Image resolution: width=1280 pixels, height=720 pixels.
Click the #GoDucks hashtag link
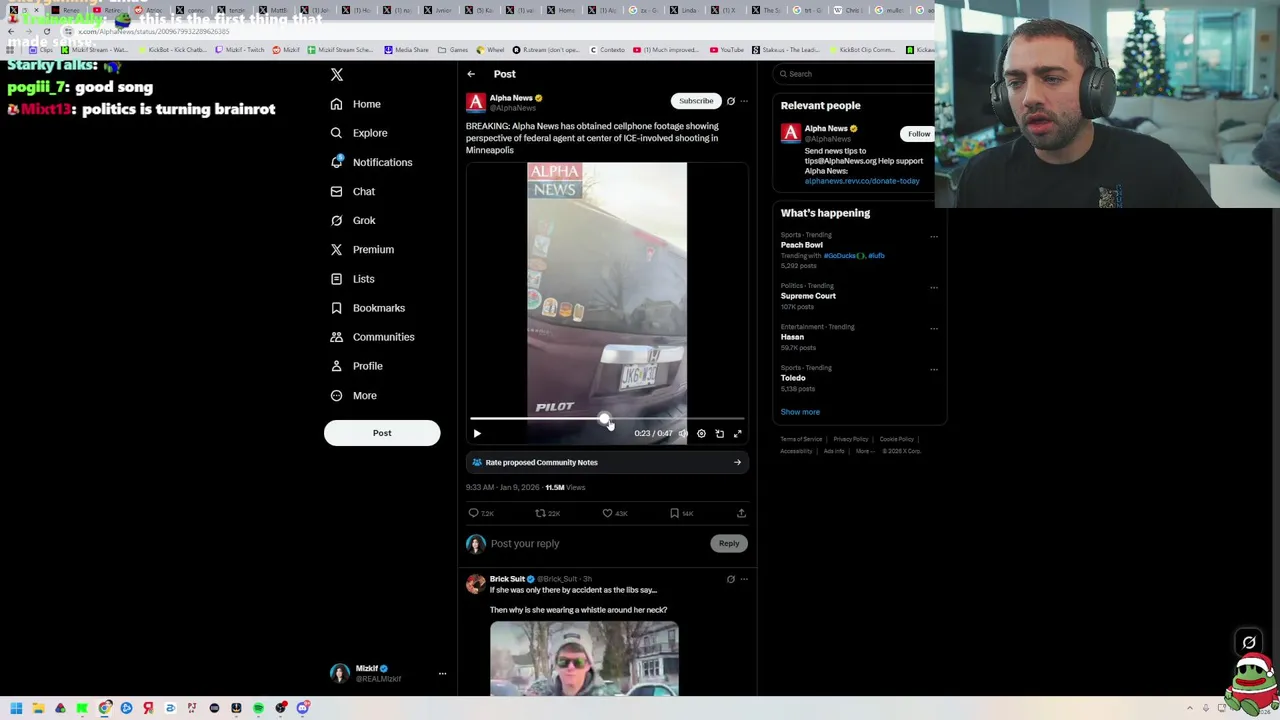(x=842, y=256)
